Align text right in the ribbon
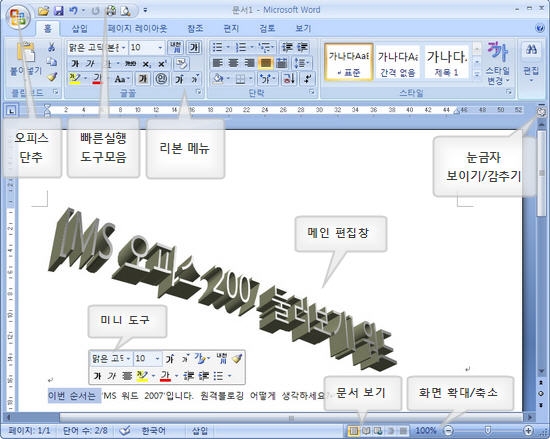Image resolution: width=550 pixels, height=439 pixels. click(x=249, y=63)
